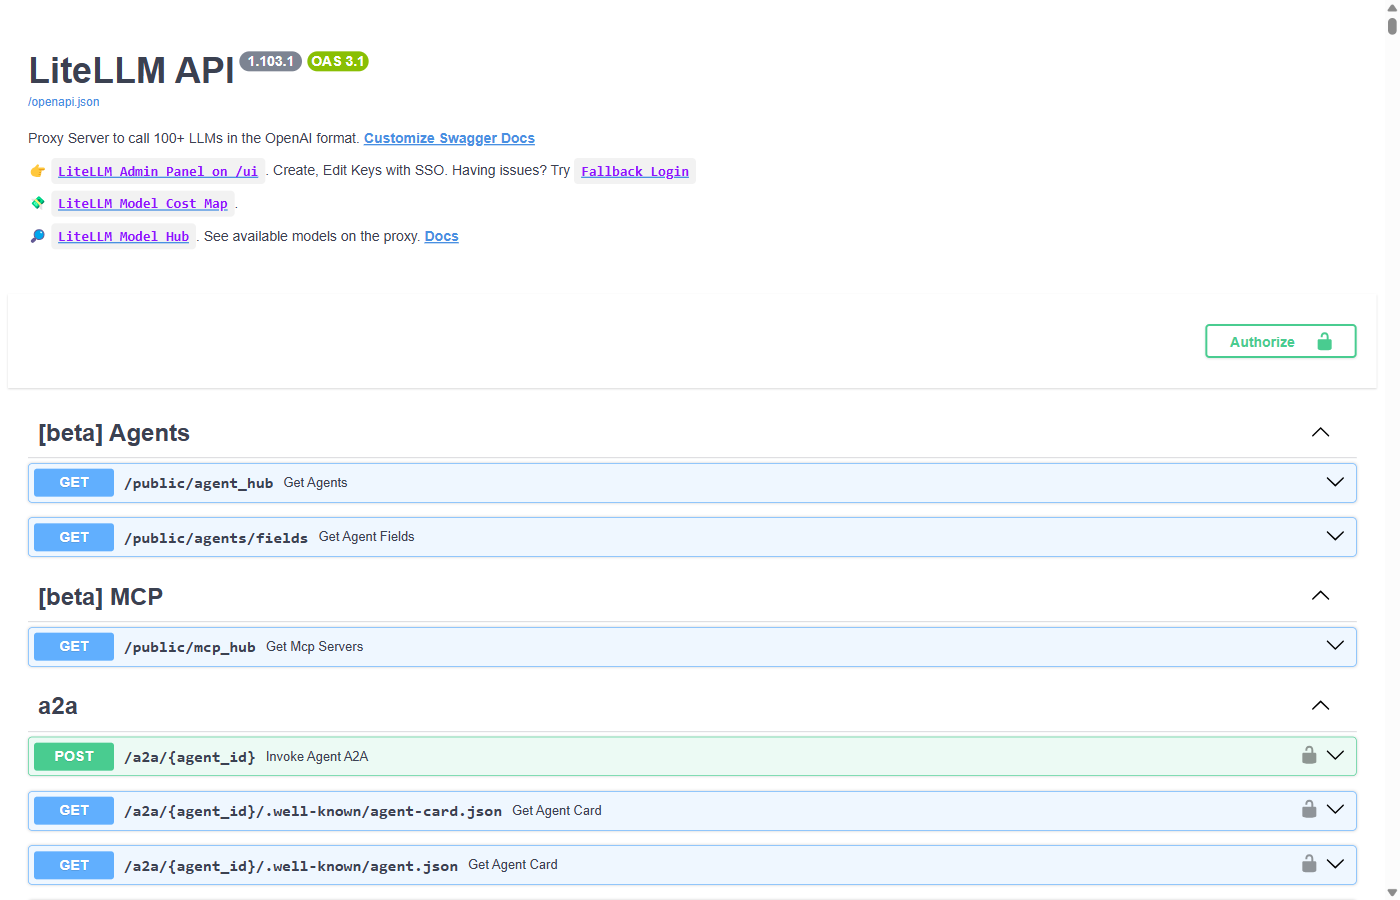Viewport: 1400px width, 900px height.
Task: Expand the agent-card.json endpoint chevron
Action: coord(1335,809)
